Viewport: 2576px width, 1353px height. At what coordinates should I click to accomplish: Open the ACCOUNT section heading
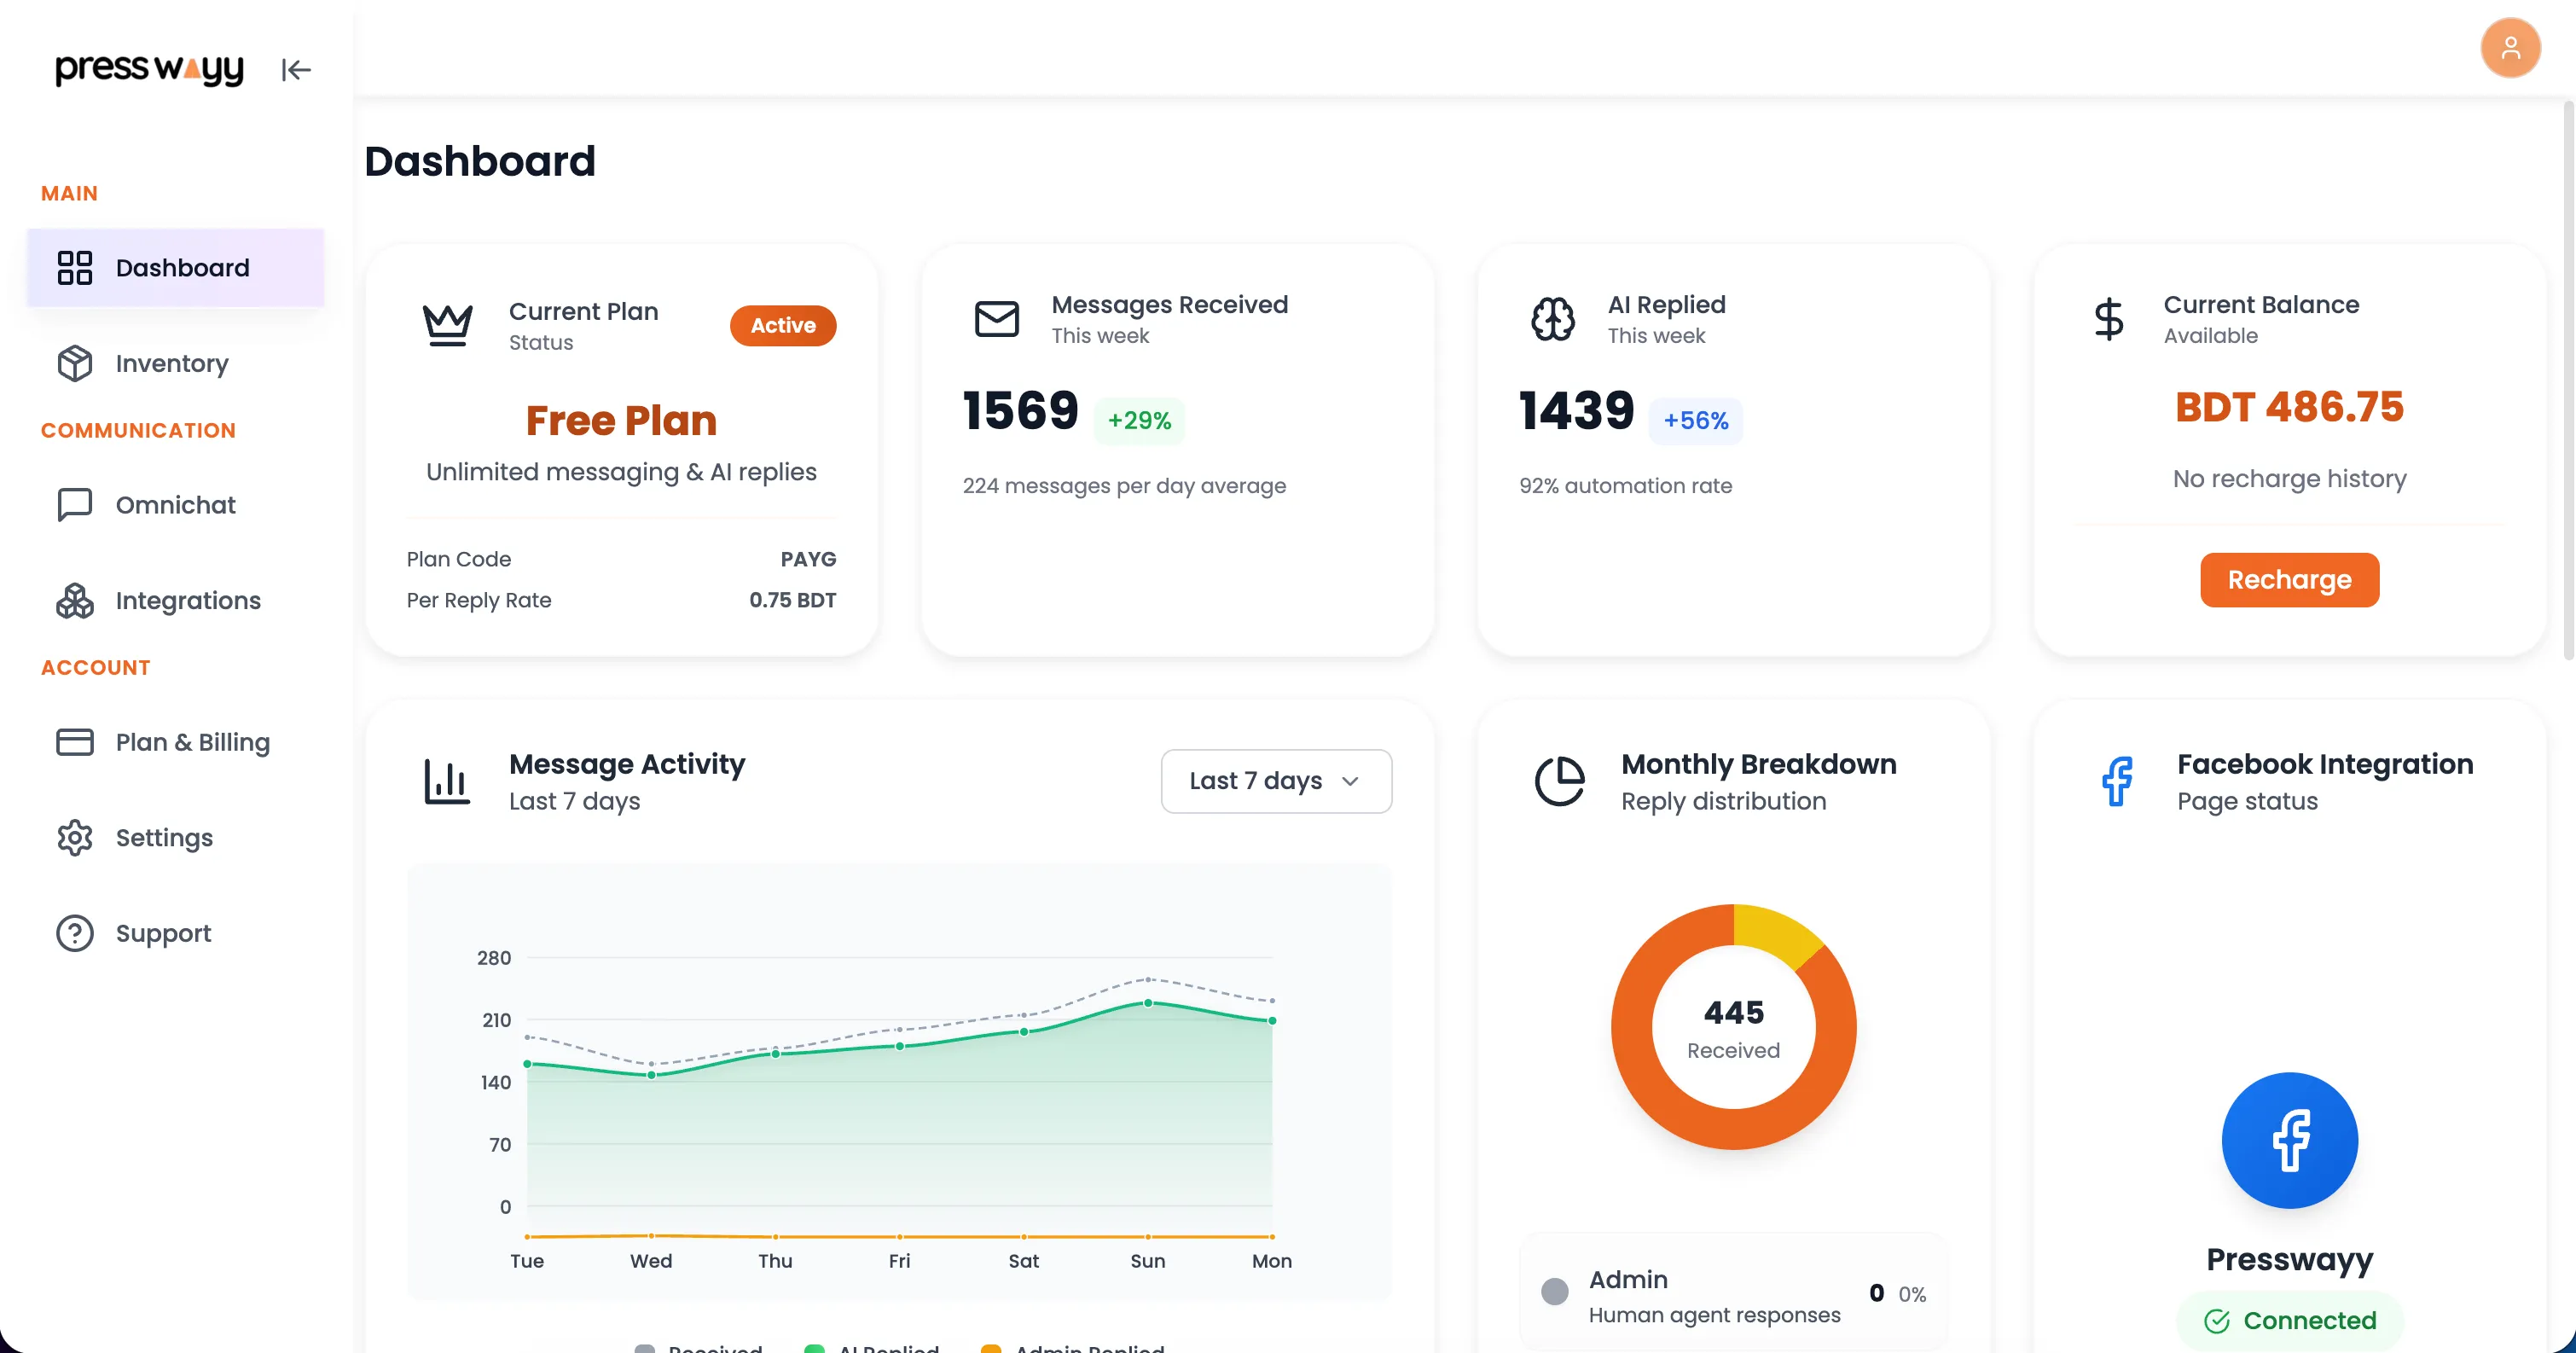click(95, 667)
